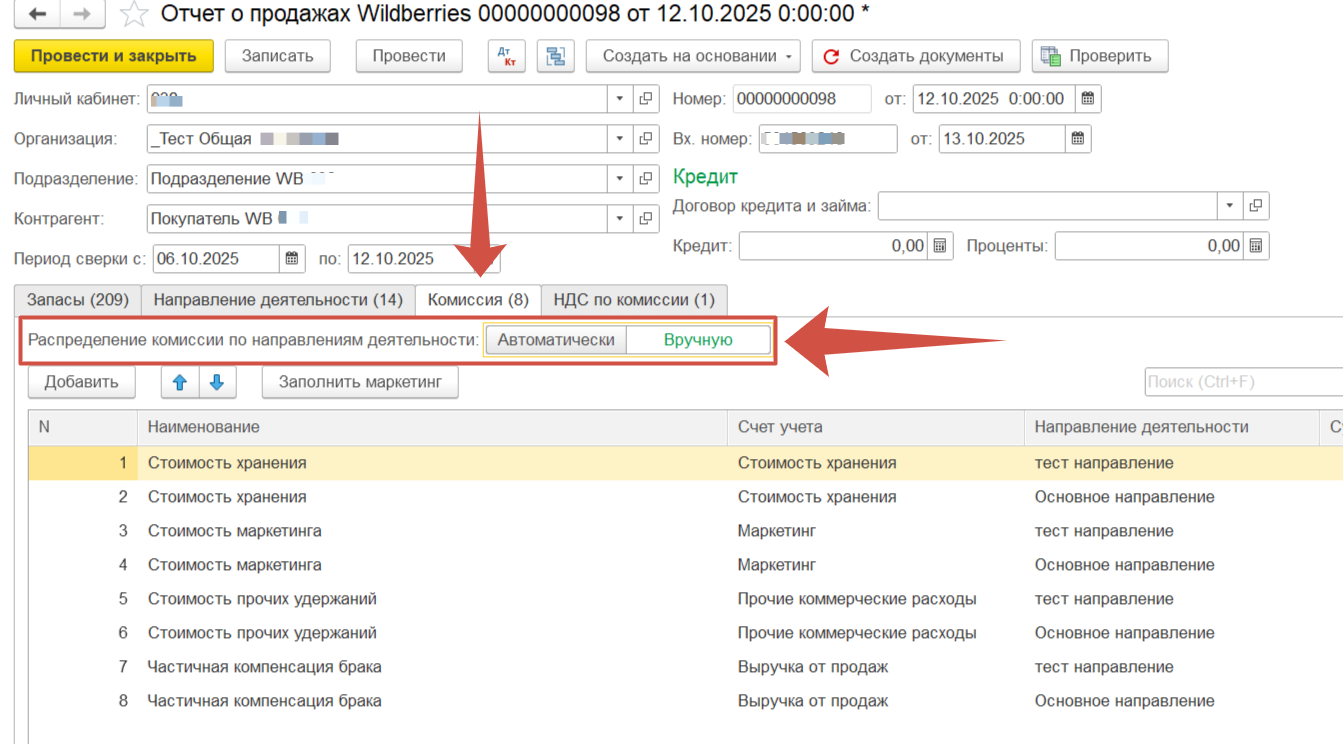1343x744 pixels.
Task: Open calendar for Вх. номер date 13.10.2025
Action: (1078, 139)
